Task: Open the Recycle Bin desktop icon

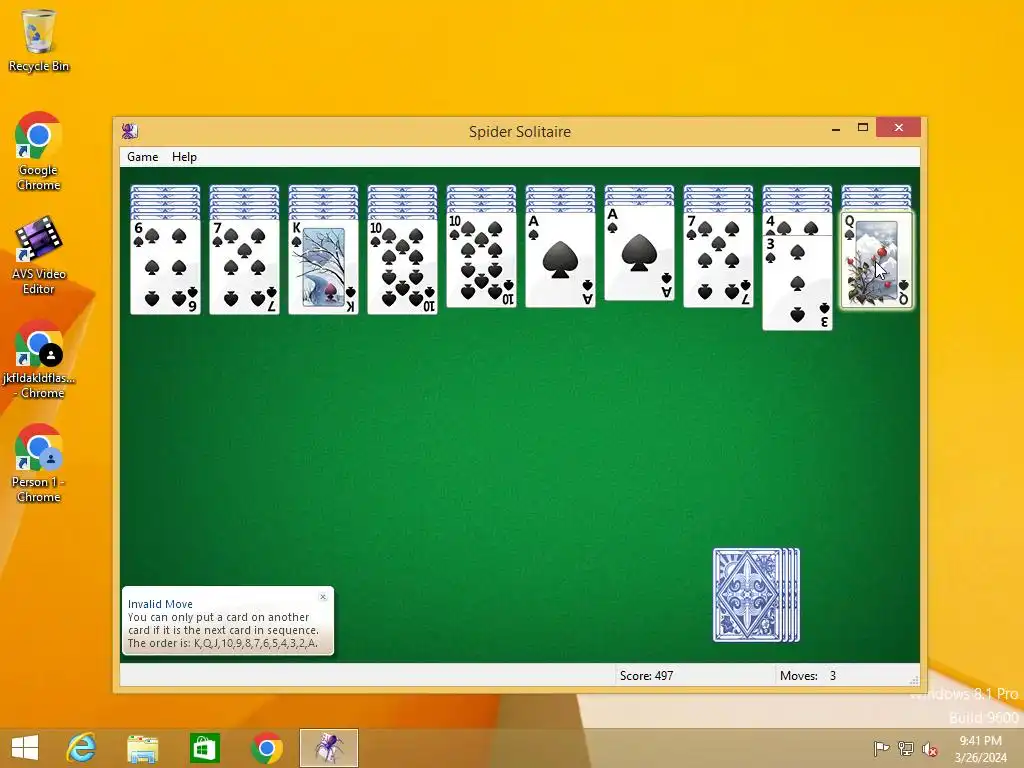Action: point(39,40)
